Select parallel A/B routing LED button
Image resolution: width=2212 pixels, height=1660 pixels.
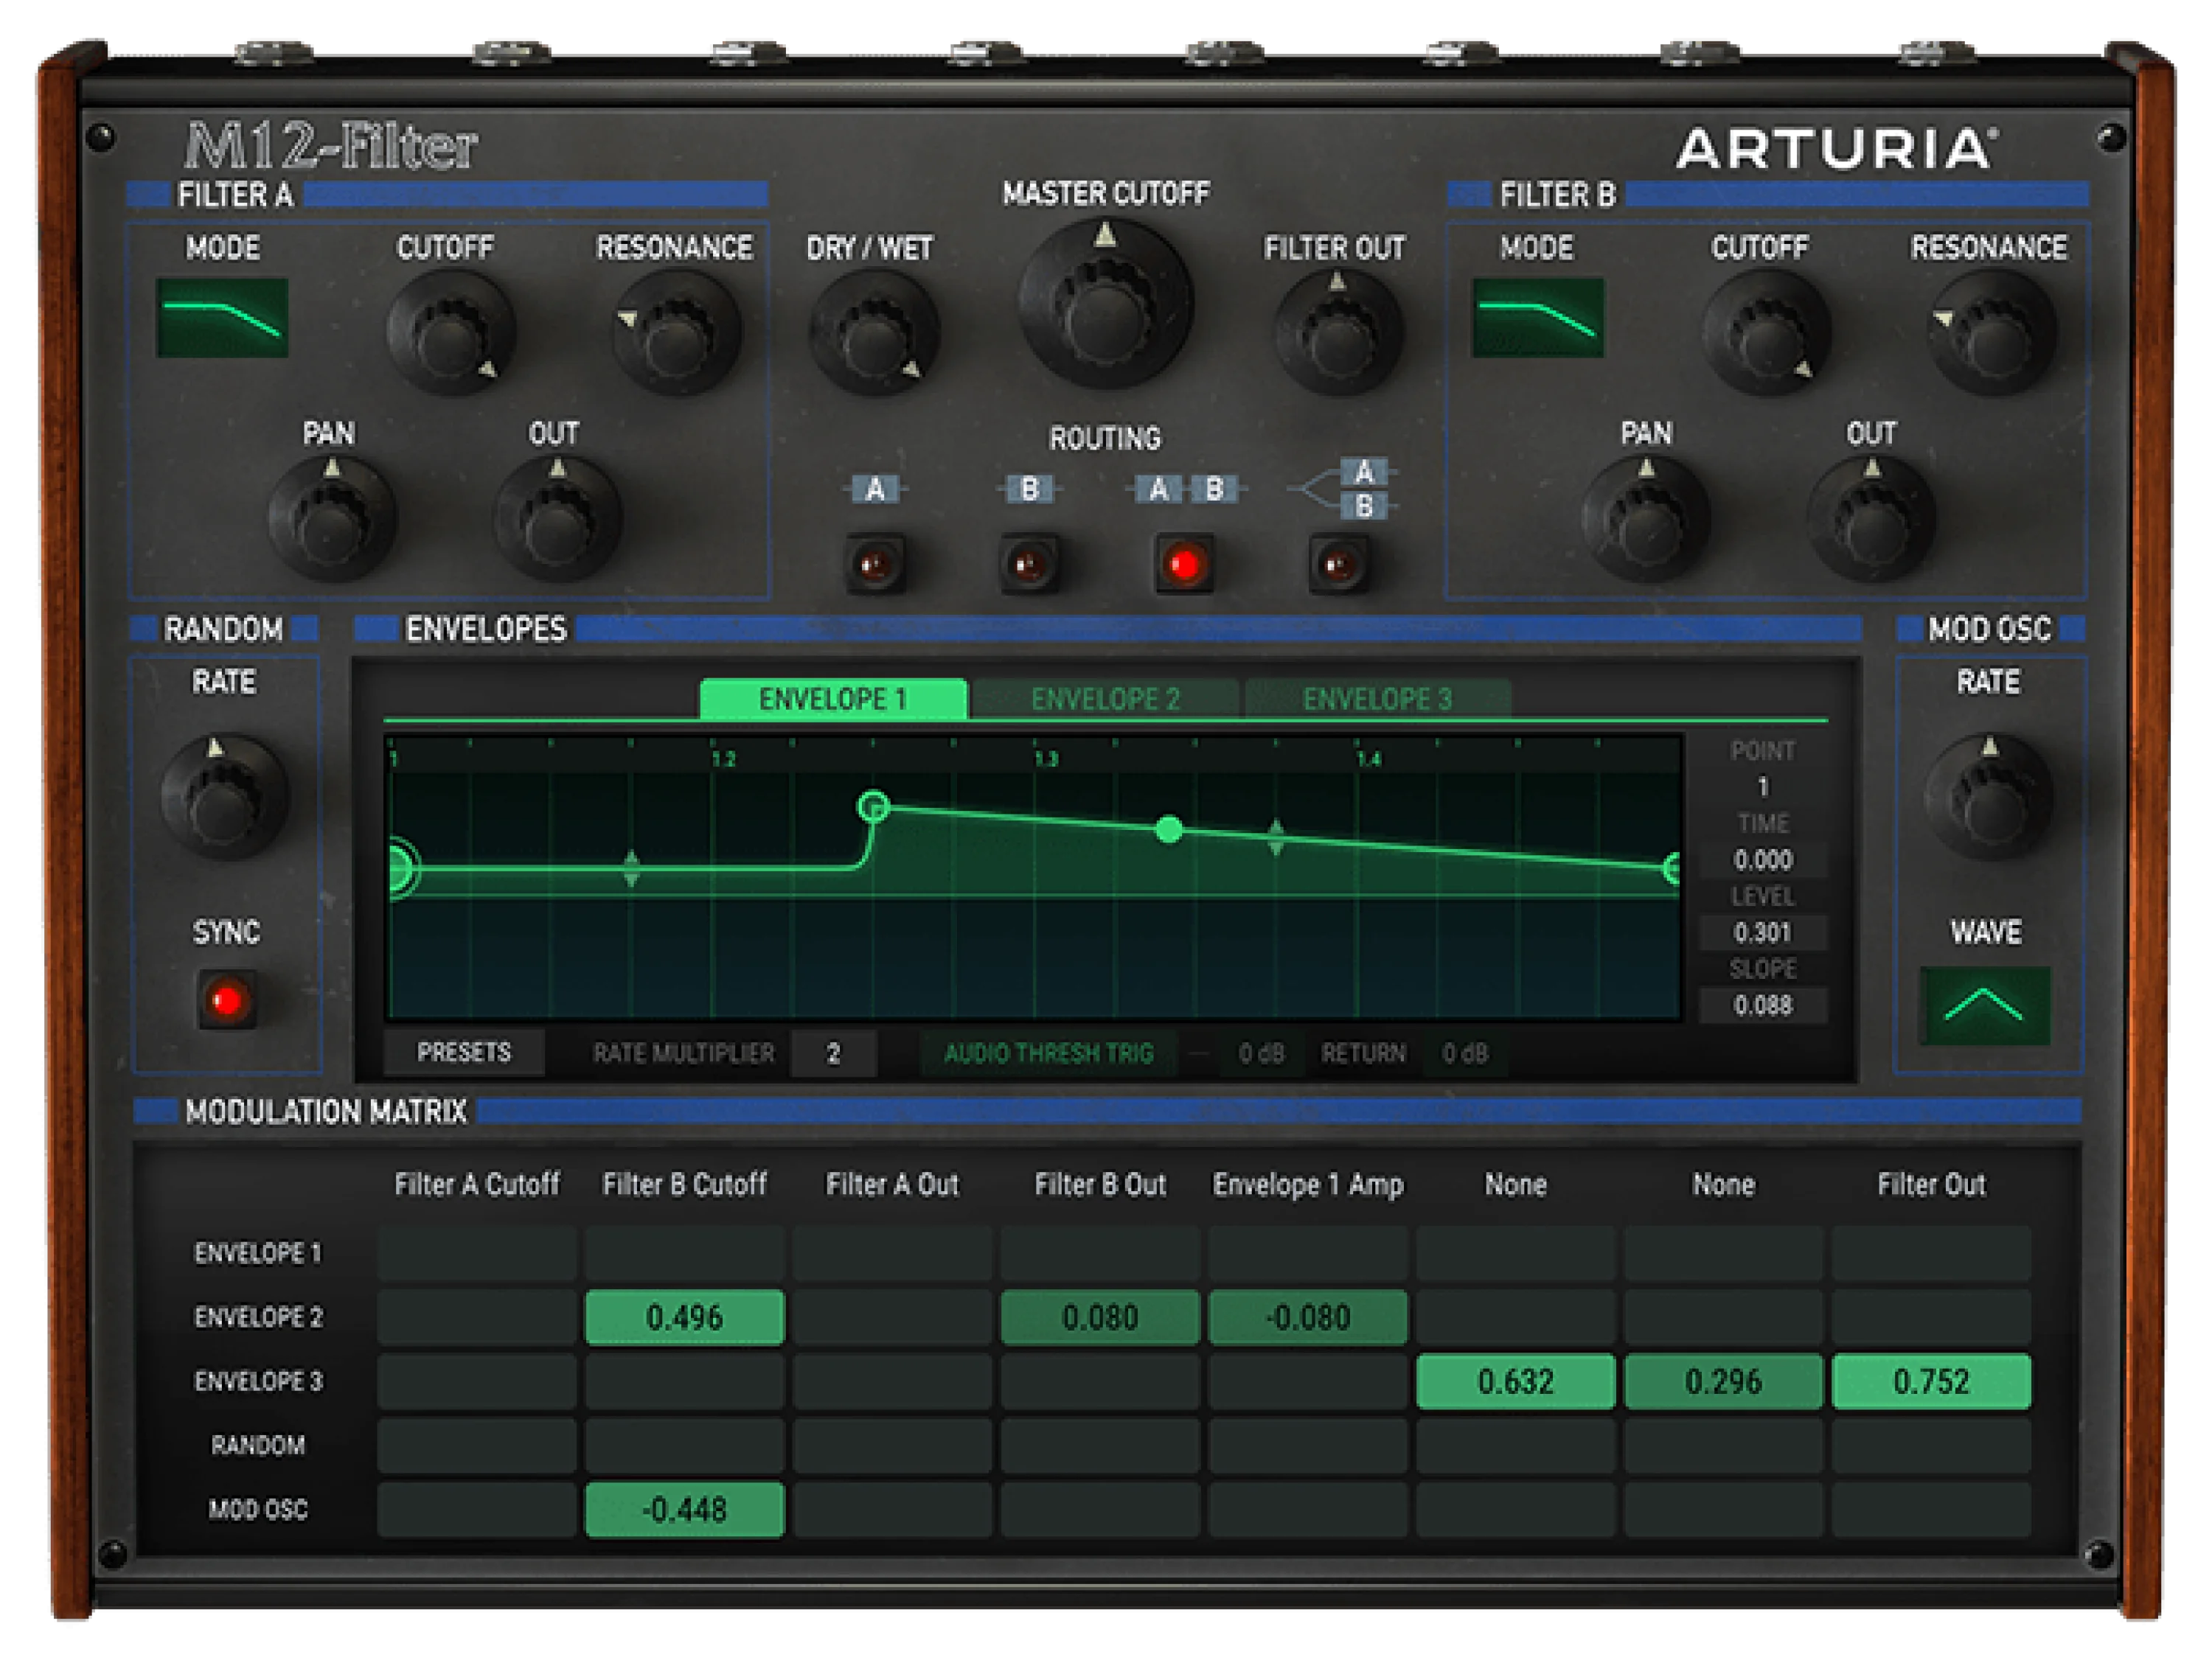point(1338,565)
